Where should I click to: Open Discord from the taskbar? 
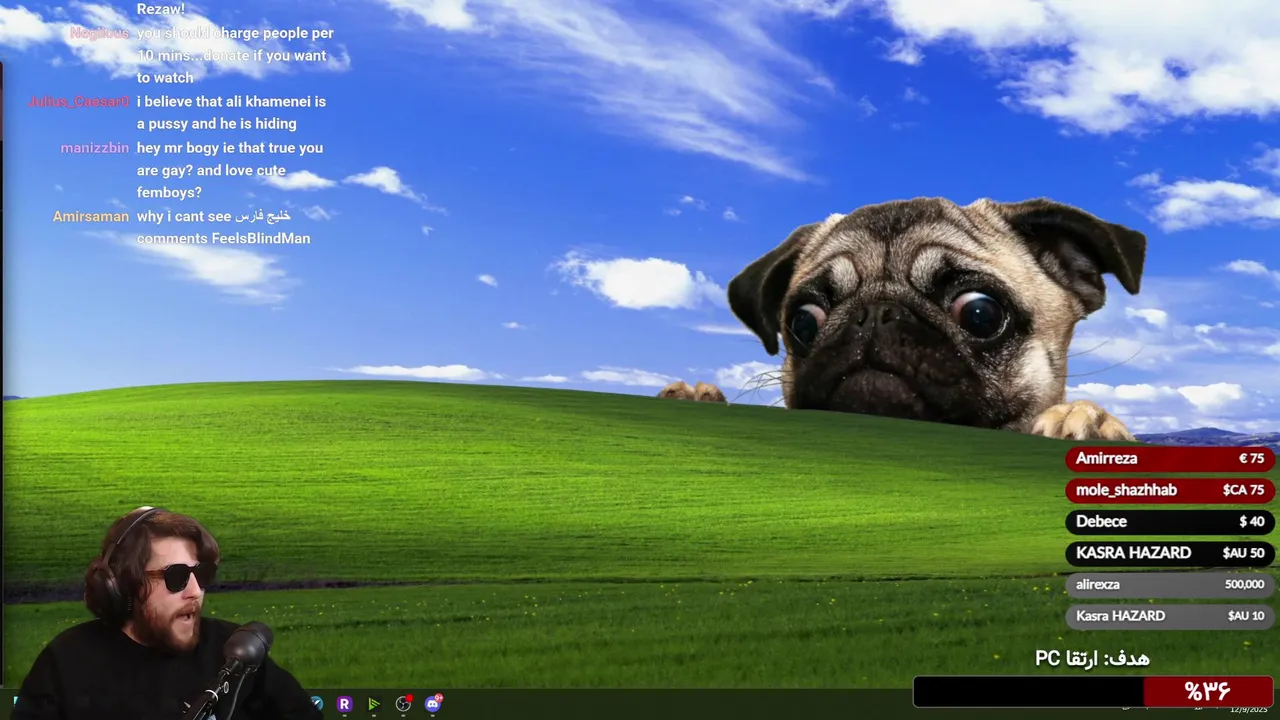point(433,704)
